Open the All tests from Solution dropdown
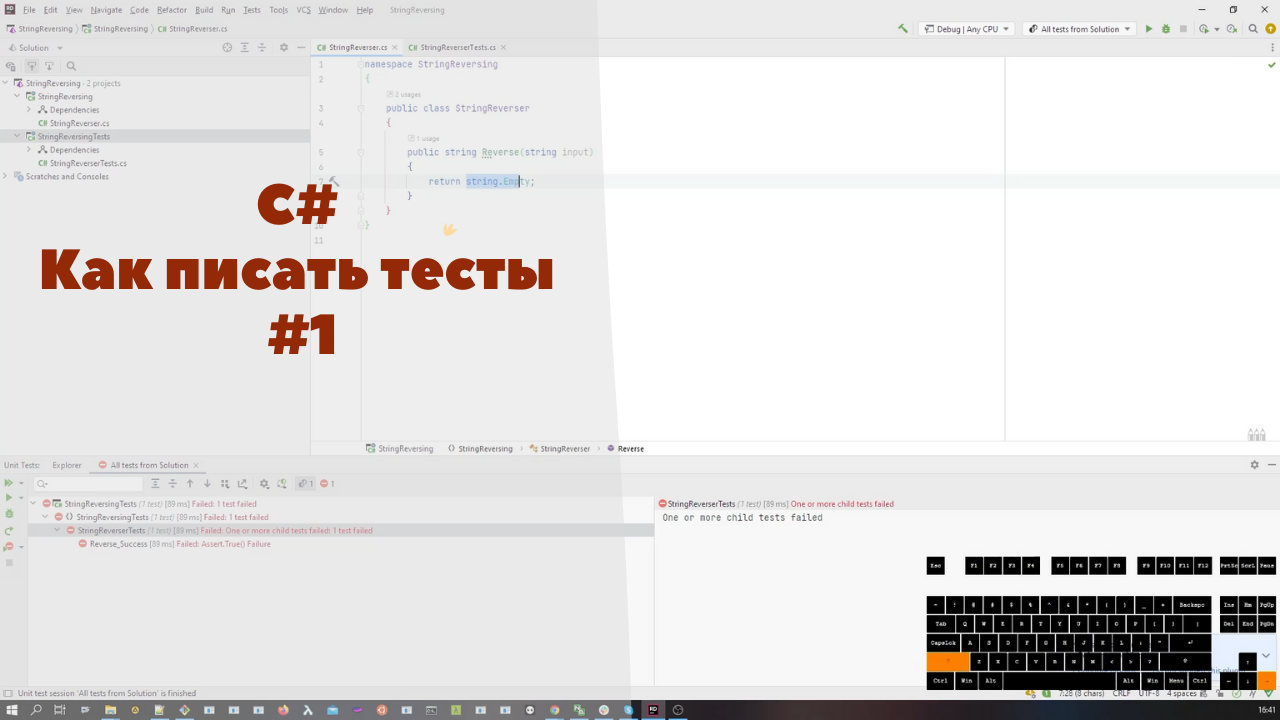Screen dimensions: 1280x720 tap(1080, 29)
